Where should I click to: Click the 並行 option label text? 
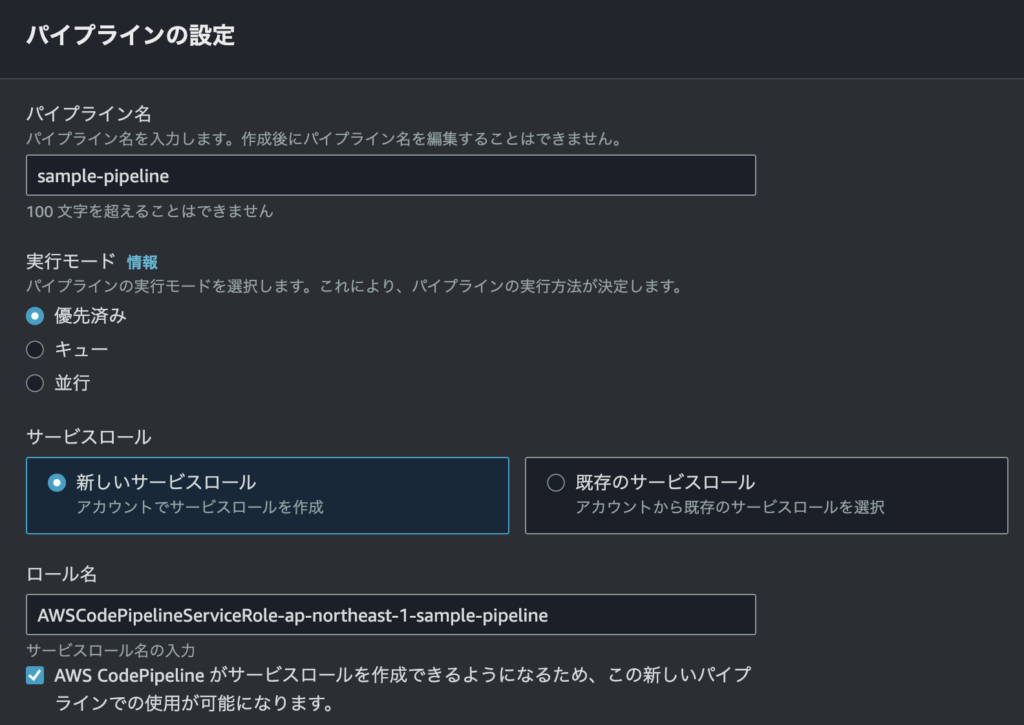pos(72,383)
